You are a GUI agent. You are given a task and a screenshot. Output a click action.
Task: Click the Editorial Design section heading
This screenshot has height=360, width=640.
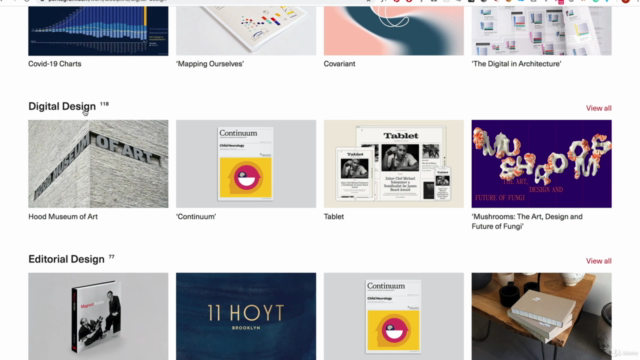pos(66,259)
